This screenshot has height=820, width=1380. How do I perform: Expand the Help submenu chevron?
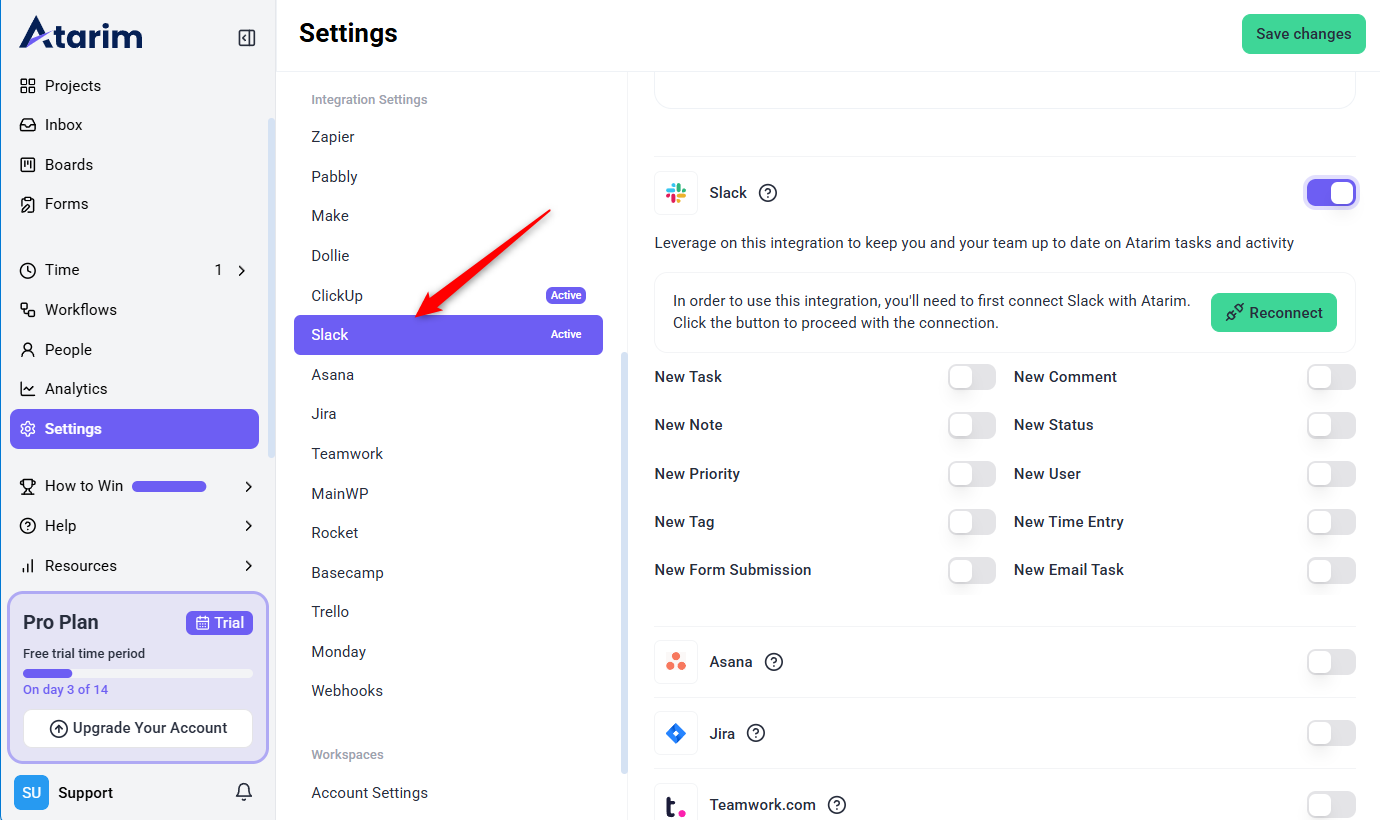click(x=248, y=526)
